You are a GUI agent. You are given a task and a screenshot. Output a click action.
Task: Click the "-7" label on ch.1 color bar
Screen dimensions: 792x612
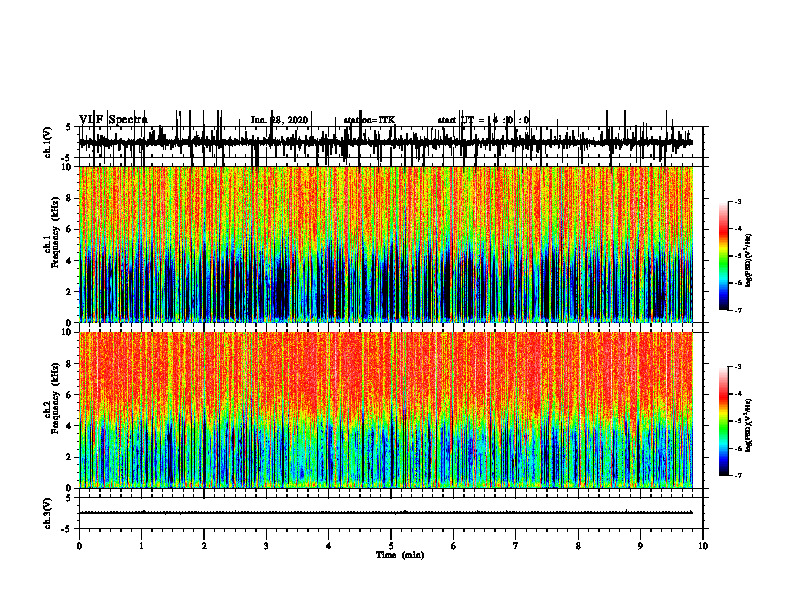point(738,311)
